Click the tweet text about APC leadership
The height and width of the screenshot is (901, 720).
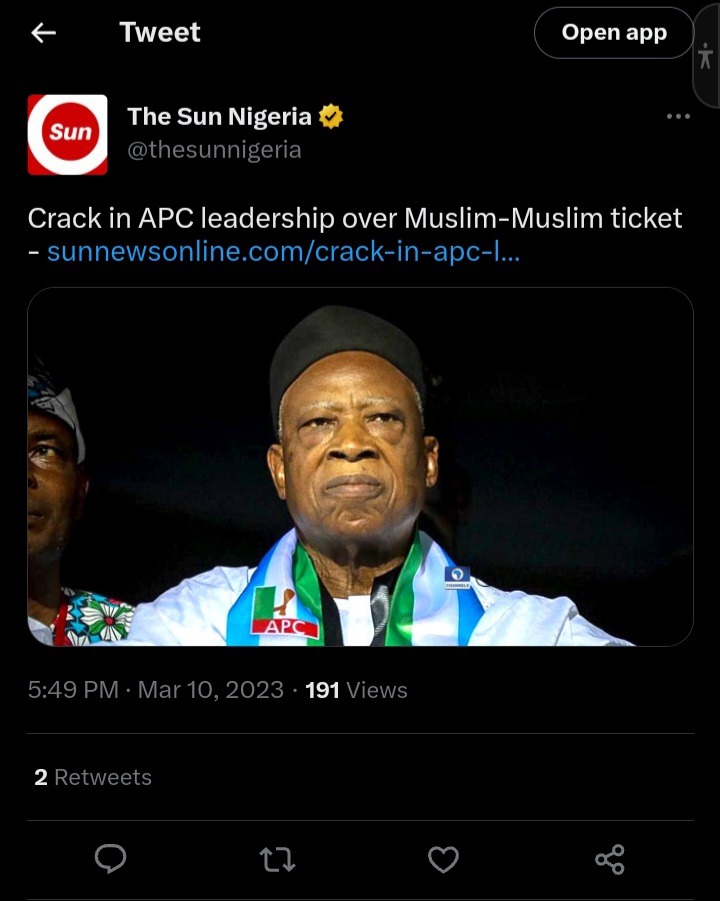click(x=354, y=218)
